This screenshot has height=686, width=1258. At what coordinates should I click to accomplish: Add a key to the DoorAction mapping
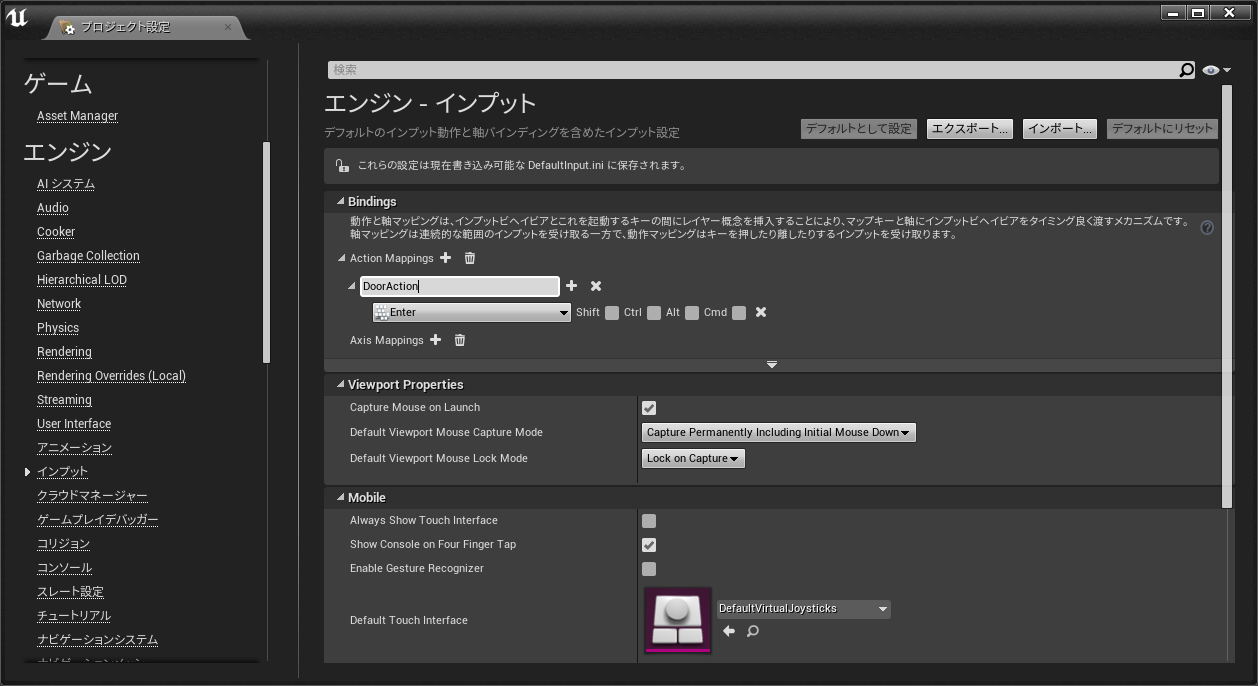[572, 286]
